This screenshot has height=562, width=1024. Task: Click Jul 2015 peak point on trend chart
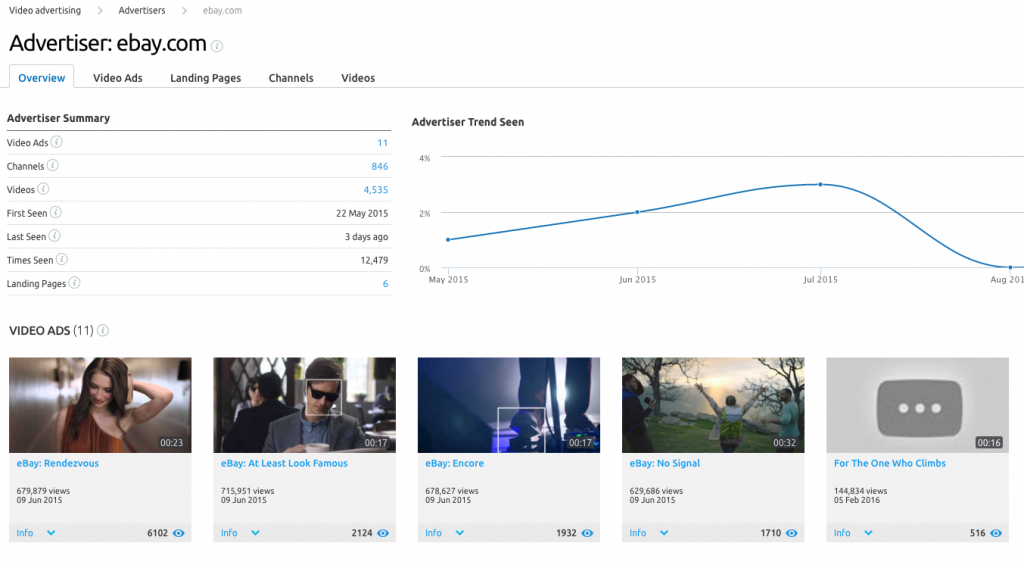[820, 185]
